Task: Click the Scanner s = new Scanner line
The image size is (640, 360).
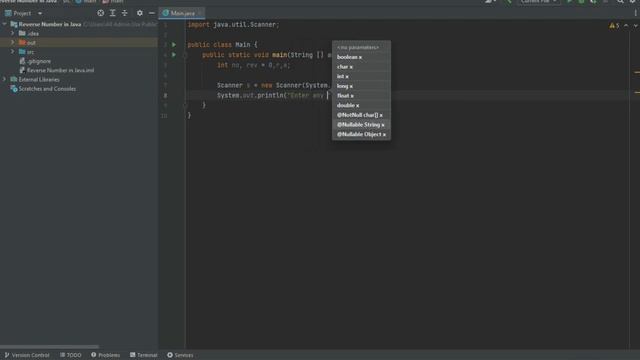Action: (273, 85)
